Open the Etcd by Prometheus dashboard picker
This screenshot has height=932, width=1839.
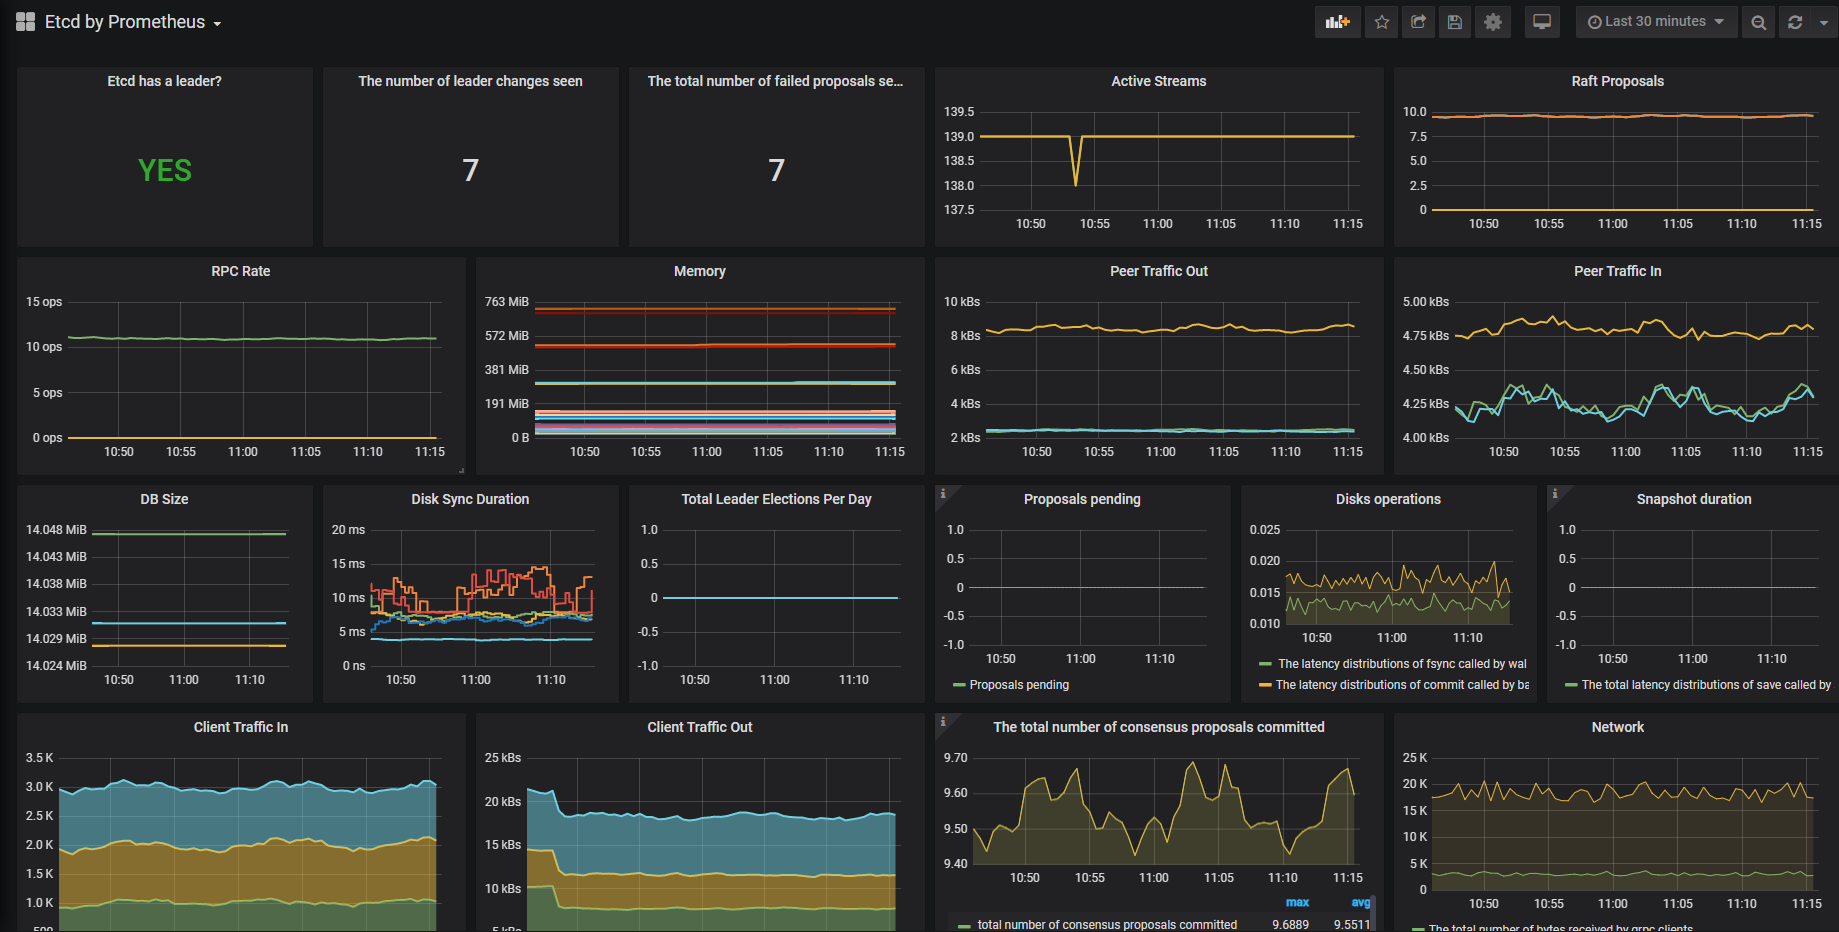tap(133, 22)
